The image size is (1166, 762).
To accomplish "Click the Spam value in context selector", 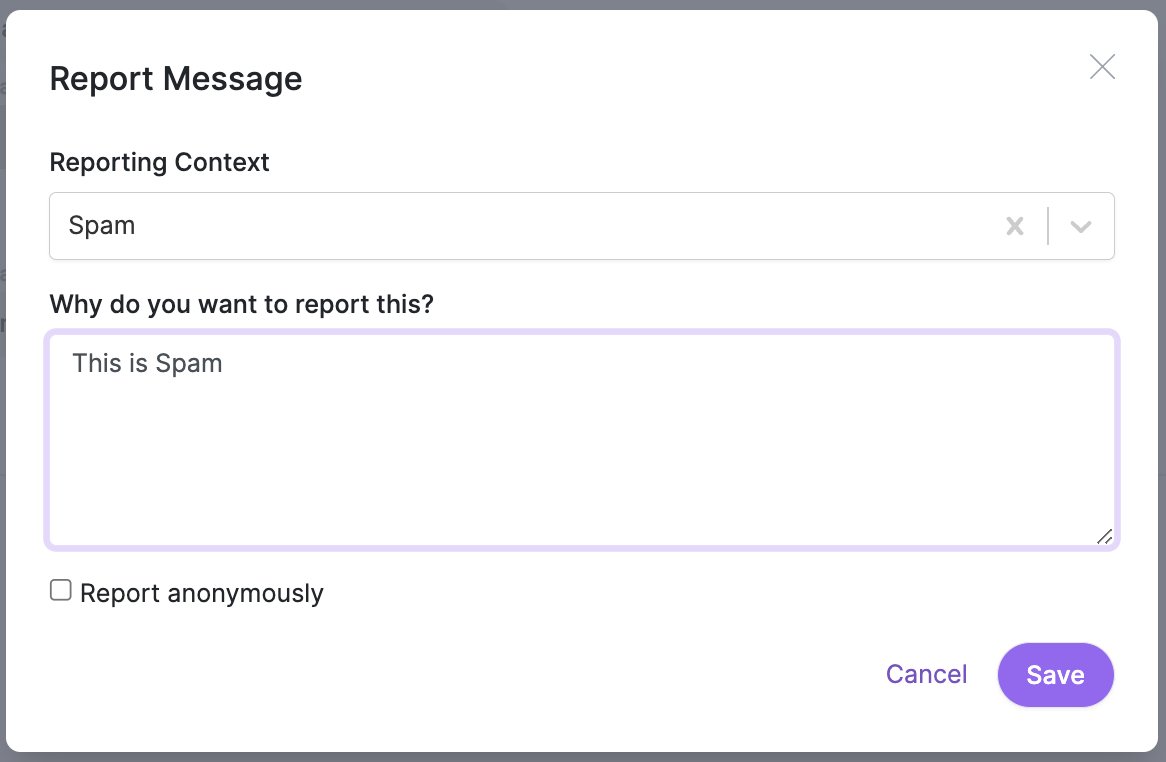I will (102, 225).
